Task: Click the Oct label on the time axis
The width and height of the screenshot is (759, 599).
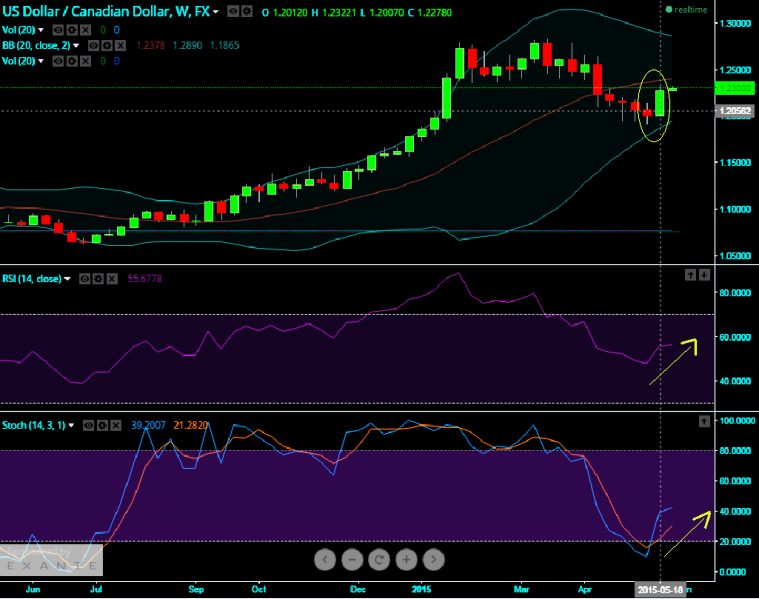Action: click(x=259, y=589)
